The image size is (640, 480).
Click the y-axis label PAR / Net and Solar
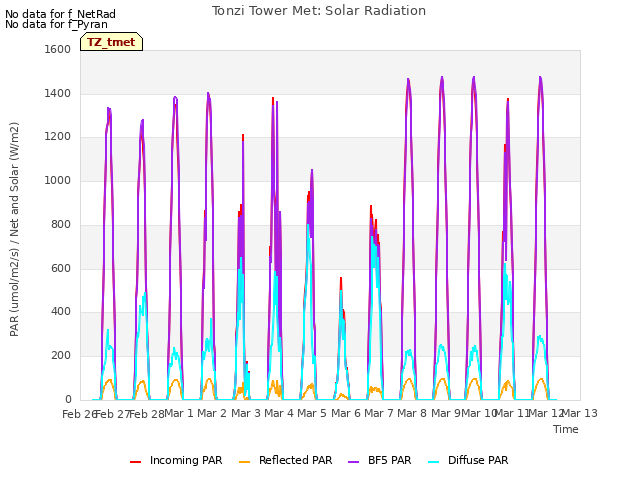point(14,229)
